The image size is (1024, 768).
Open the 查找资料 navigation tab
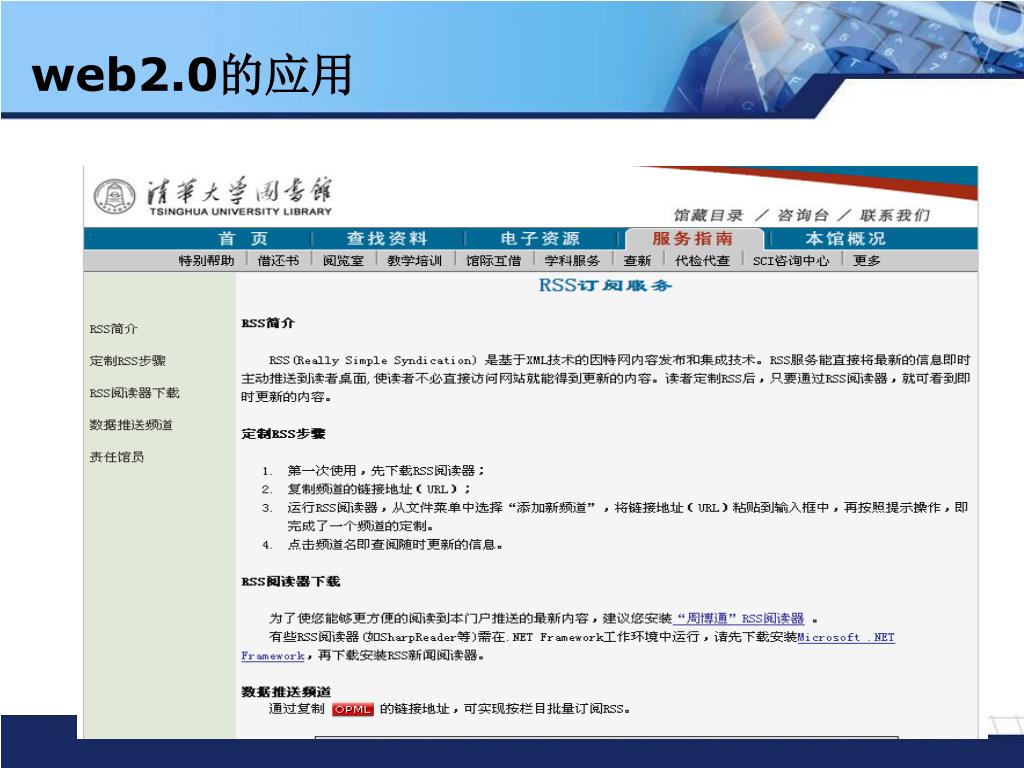pos(387,238)
